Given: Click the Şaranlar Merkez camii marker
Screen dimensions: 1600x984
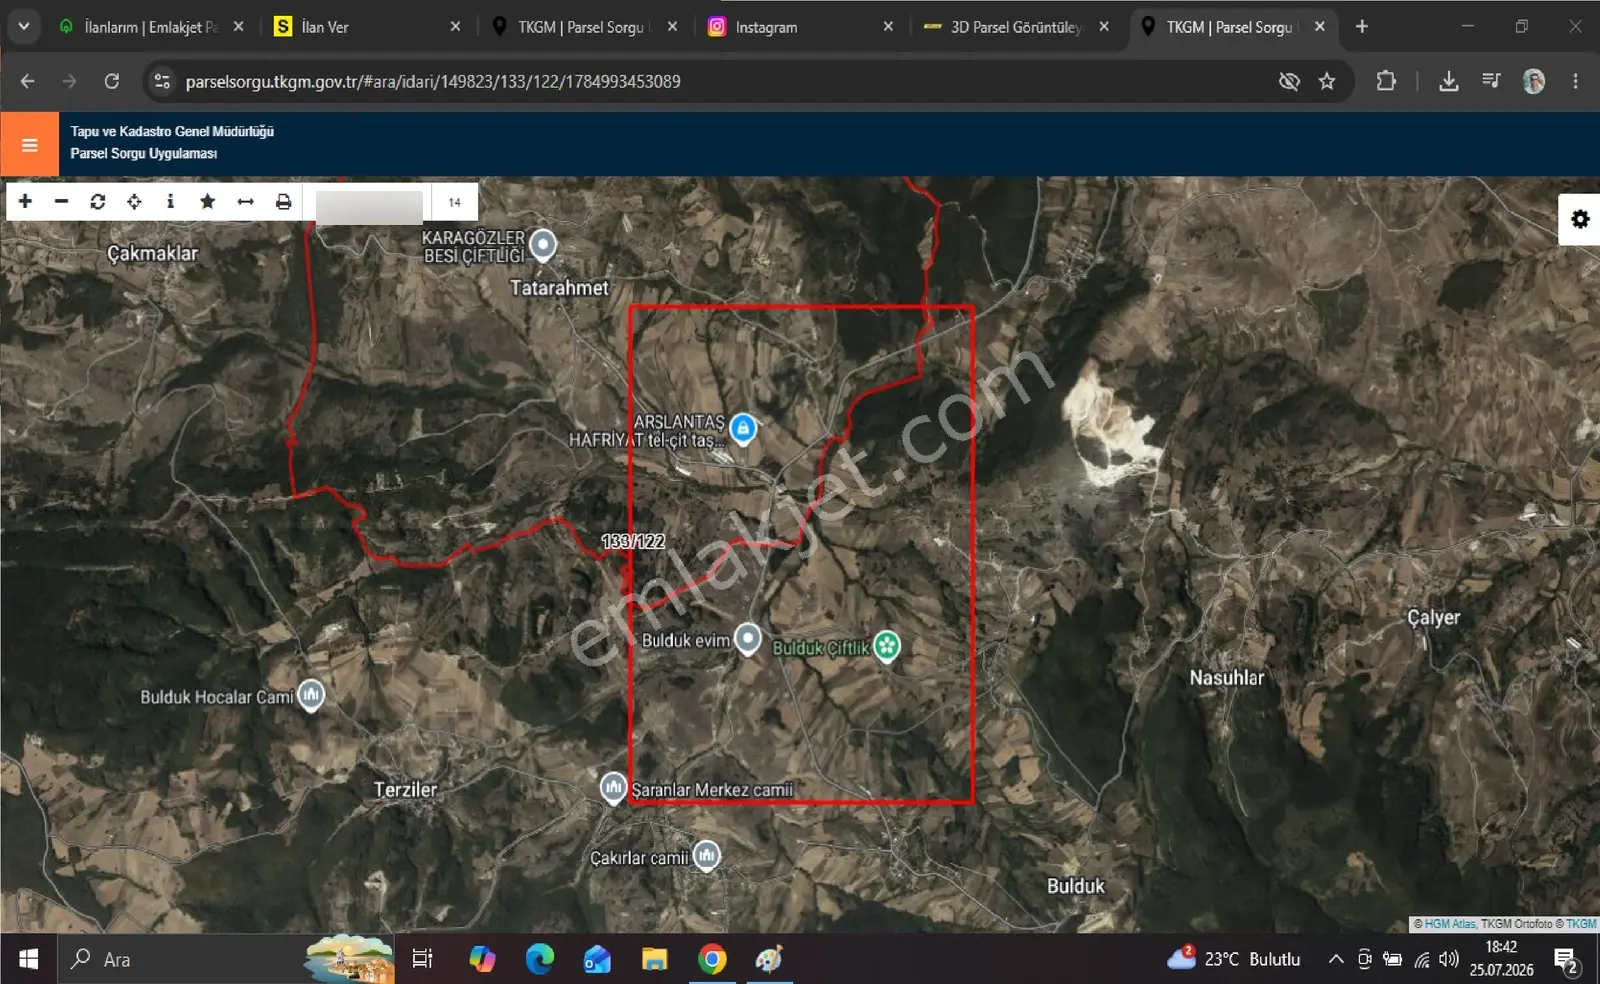Looking at the screenshot, I should (613, 787).
